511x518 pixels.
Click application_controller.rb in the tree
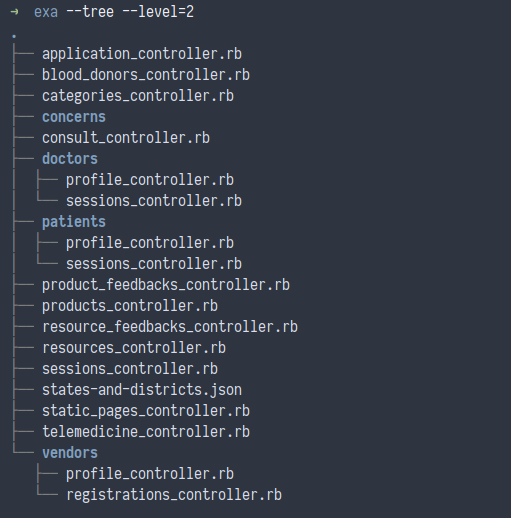(x=142, y=54)
